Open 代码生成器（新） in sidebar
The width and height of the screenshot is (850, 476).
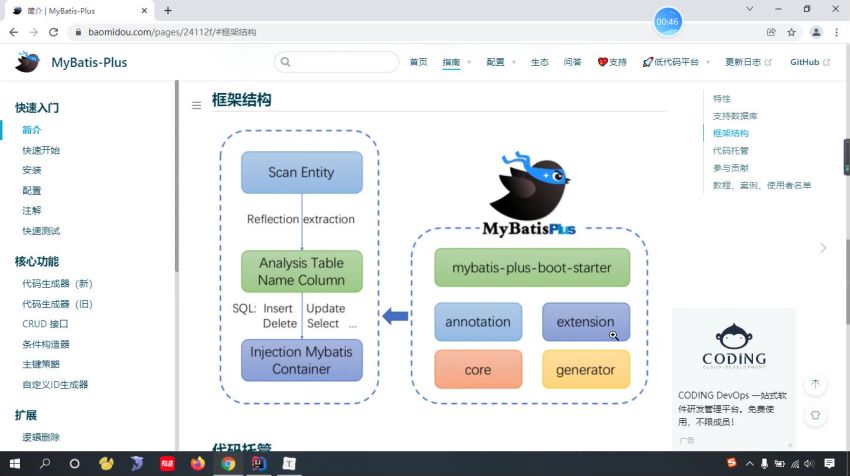pos(57,284)
